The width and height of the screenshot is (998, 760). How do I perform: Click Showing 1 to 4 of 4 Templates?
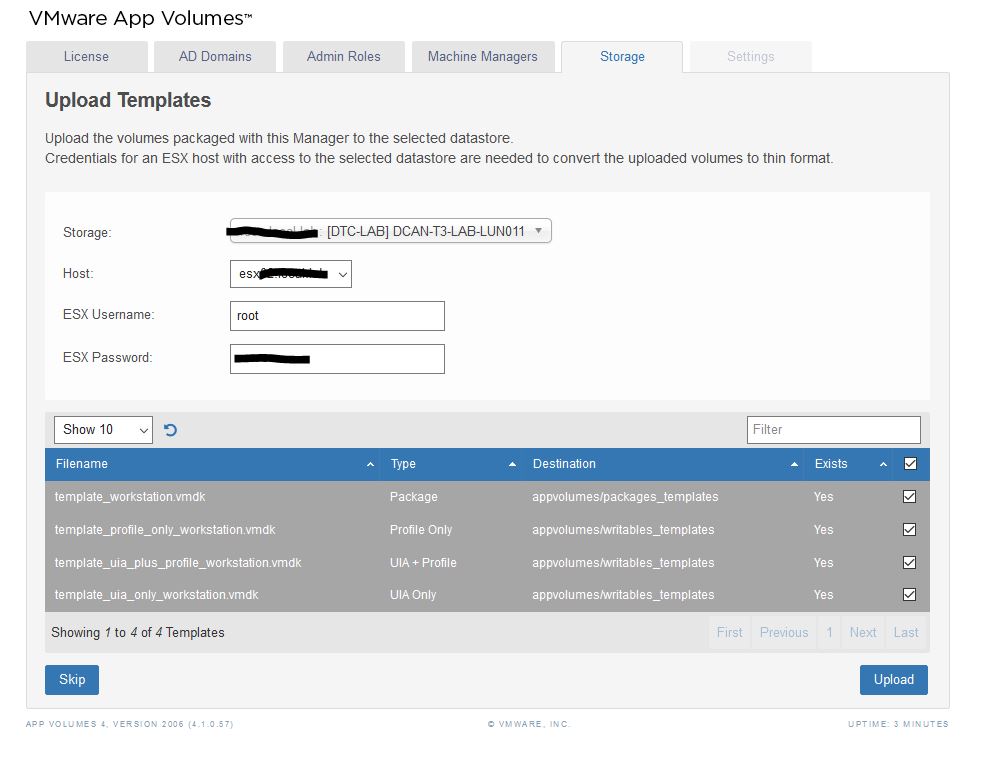pyautogui.click(x=137, y=633)
